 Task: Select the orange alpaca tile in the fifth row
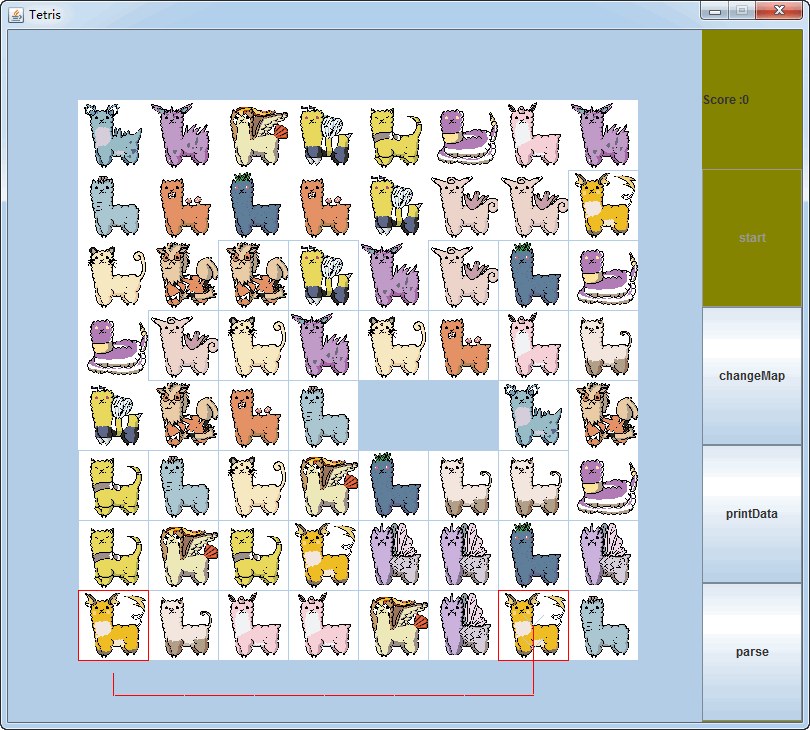pos(253,415)
